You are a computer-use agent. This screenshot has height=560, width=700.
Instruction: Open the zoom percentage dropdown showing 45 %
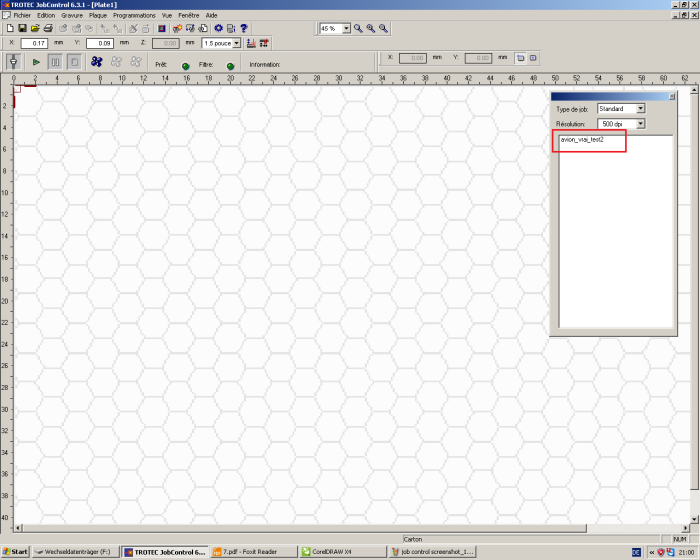pos(346,29)
